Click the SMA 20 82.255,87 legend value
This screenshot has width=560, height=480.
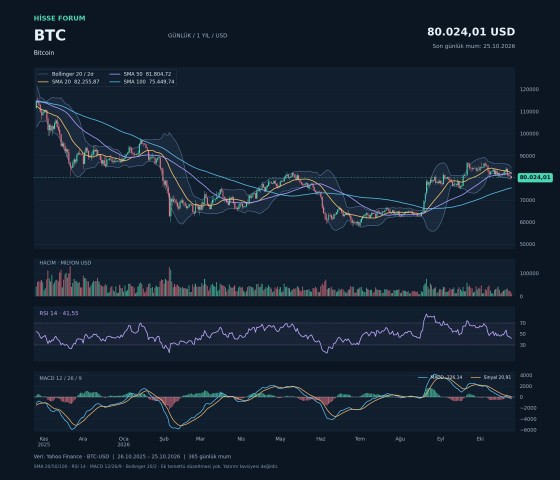coord(75,82)
